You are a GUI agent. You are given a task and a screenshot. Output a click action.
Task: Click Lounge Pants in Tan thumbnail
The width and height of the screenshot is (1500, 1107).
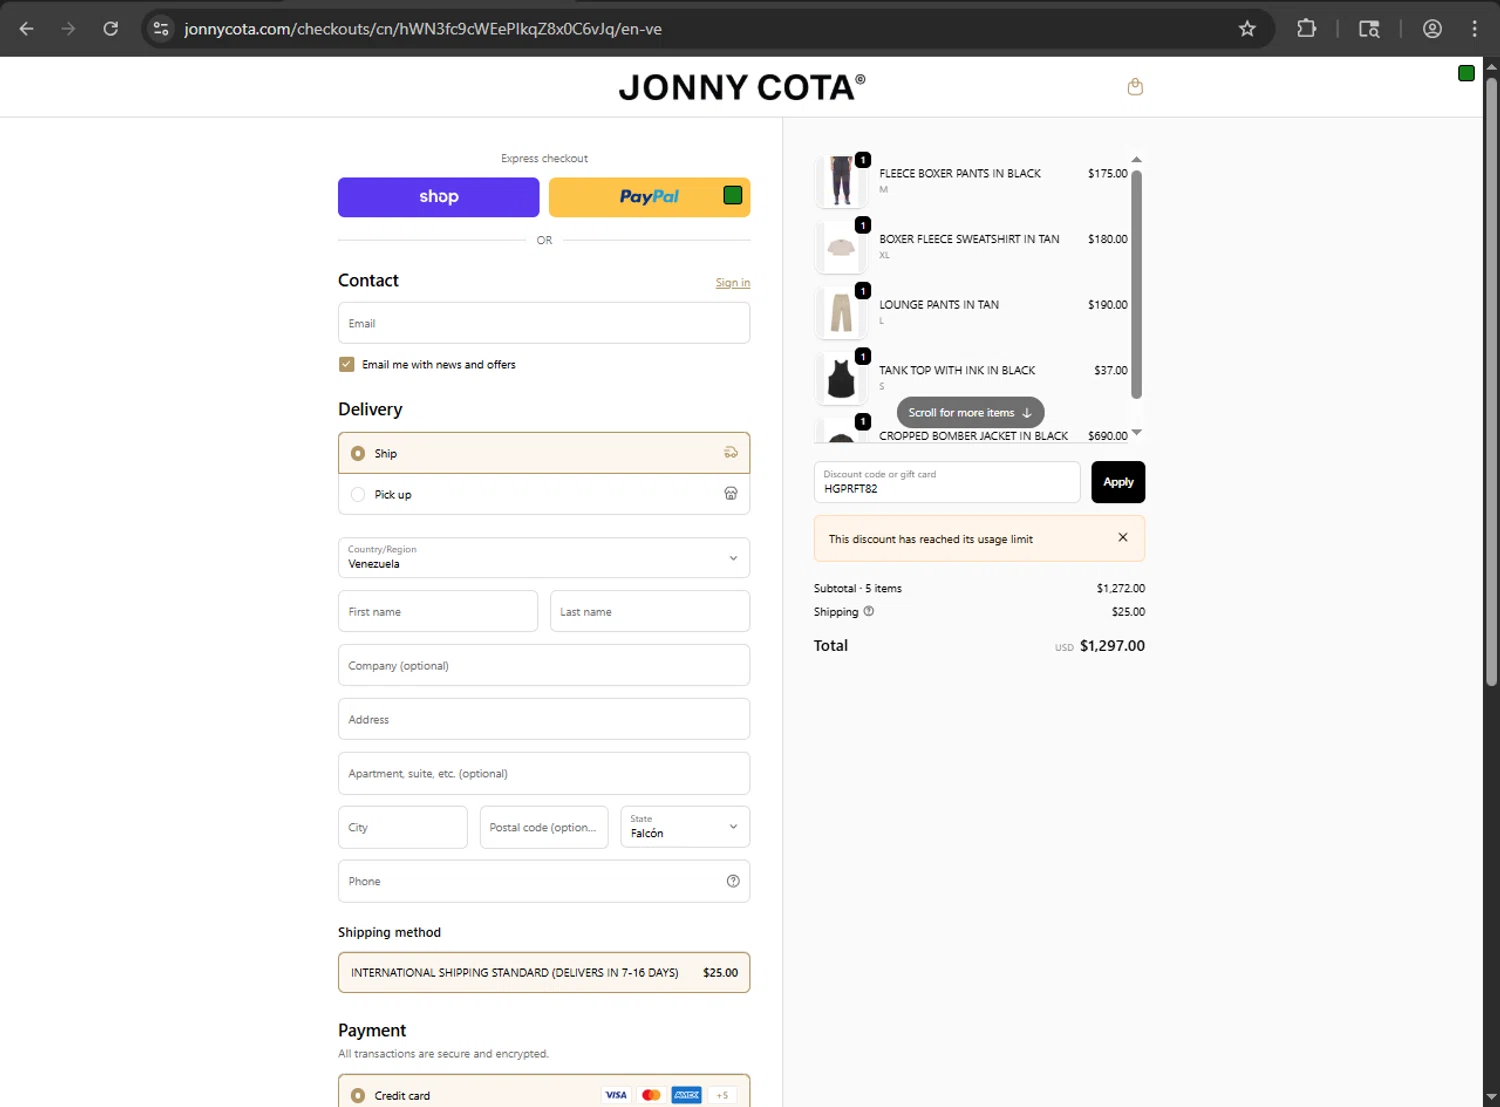[x=841, y=312]
